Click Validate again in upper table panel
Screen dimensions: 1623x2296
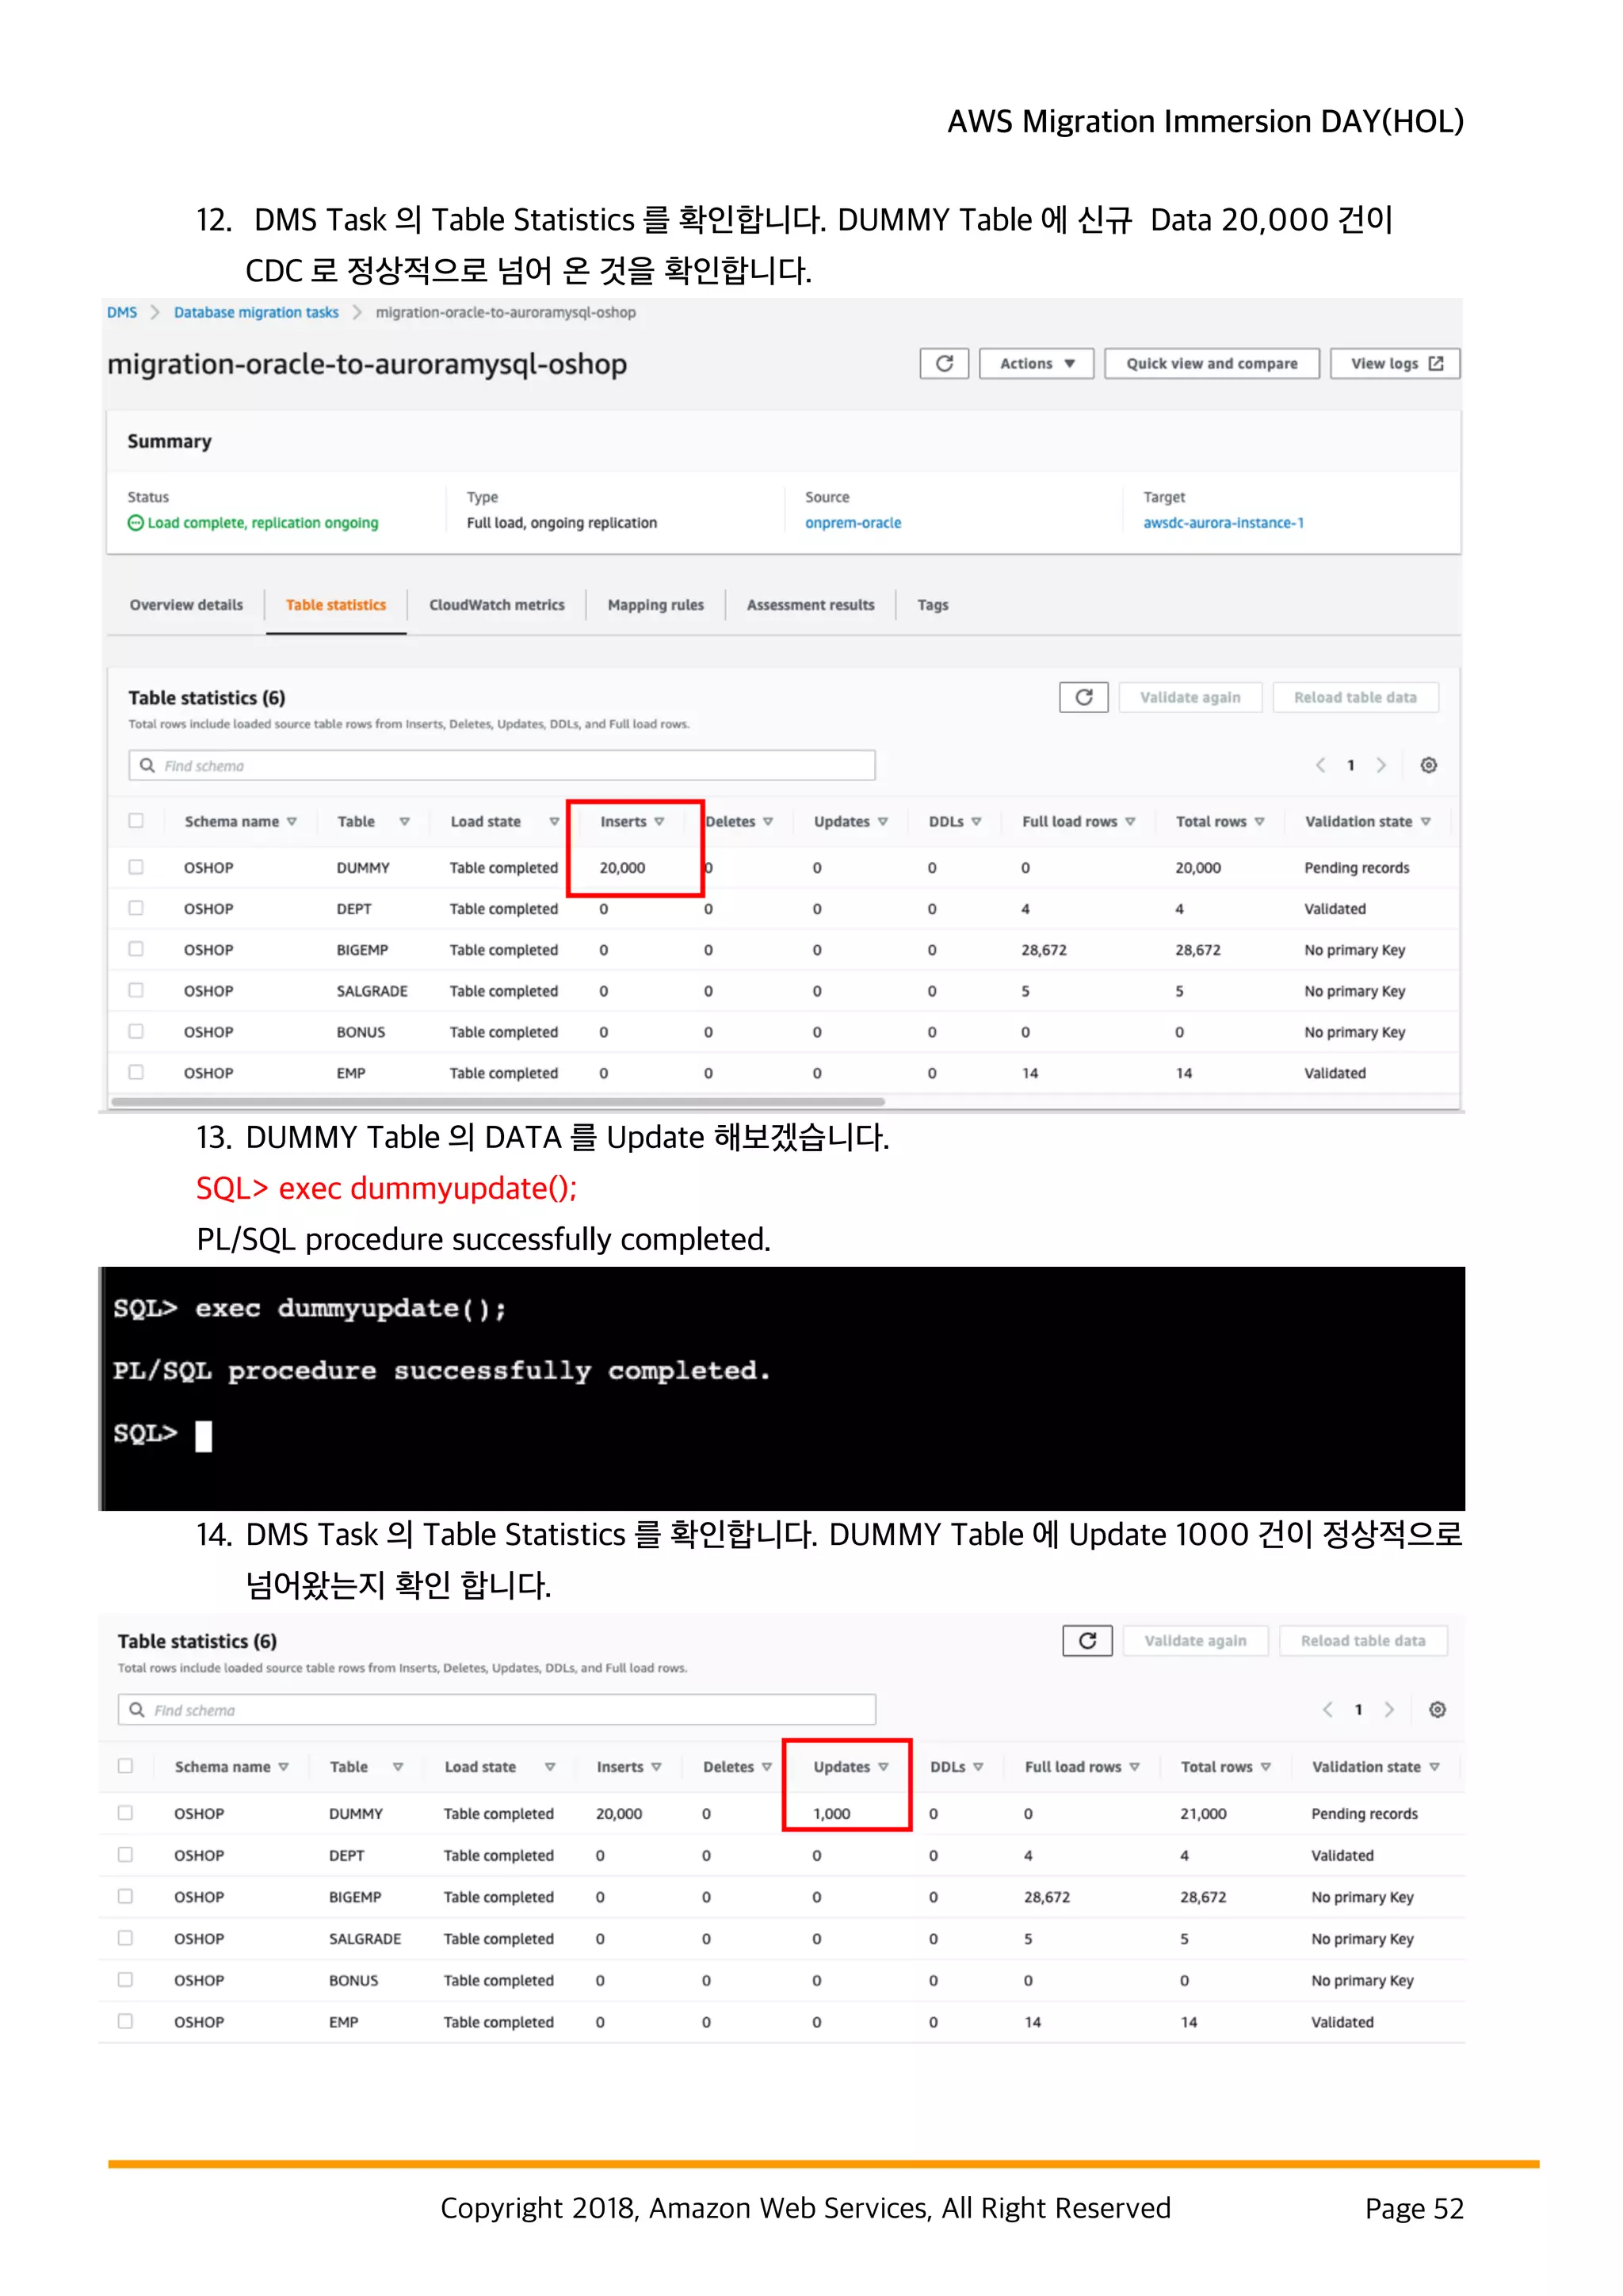(x=1190, y=697)
